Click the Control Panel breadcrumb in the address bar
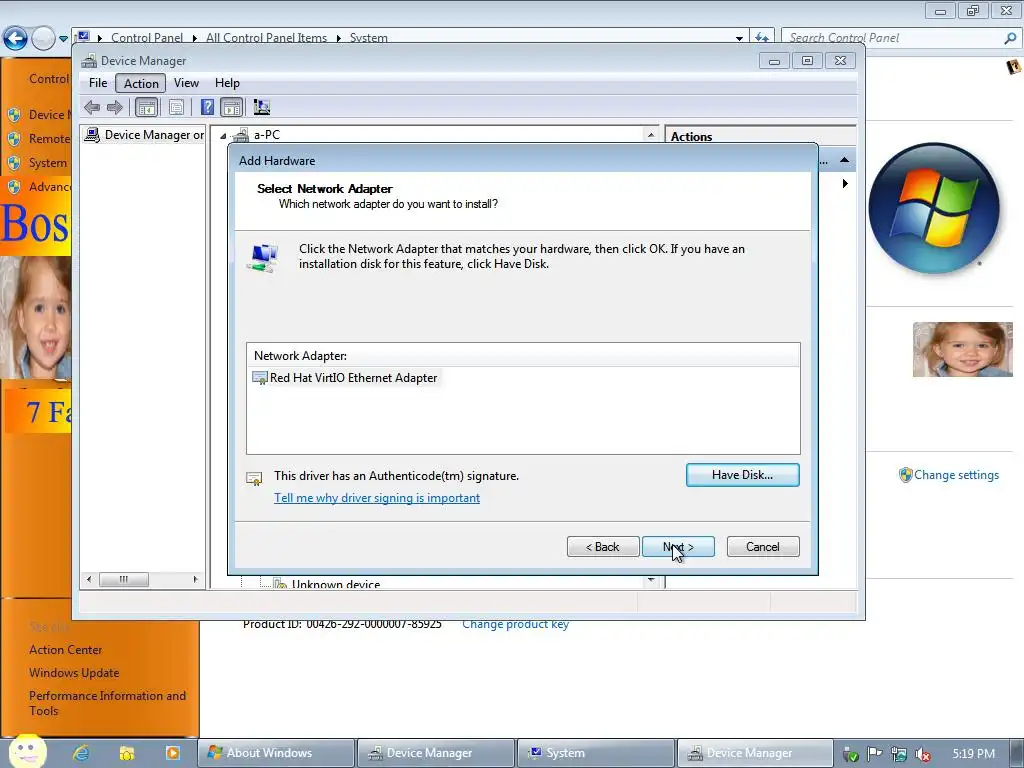This screenshot has height=768, width=1024. pos(147,38)
